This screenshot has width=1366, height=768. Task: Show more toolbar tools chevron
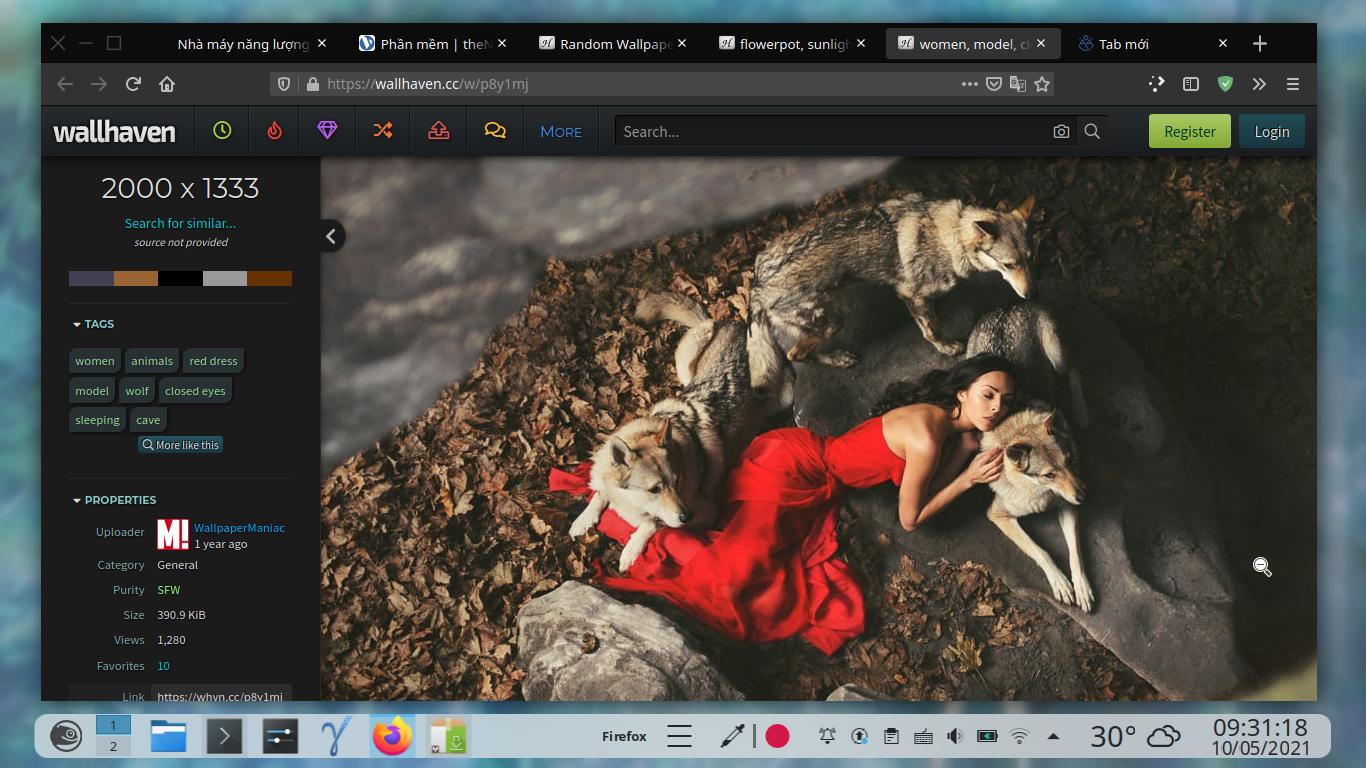coord(1259,84)
